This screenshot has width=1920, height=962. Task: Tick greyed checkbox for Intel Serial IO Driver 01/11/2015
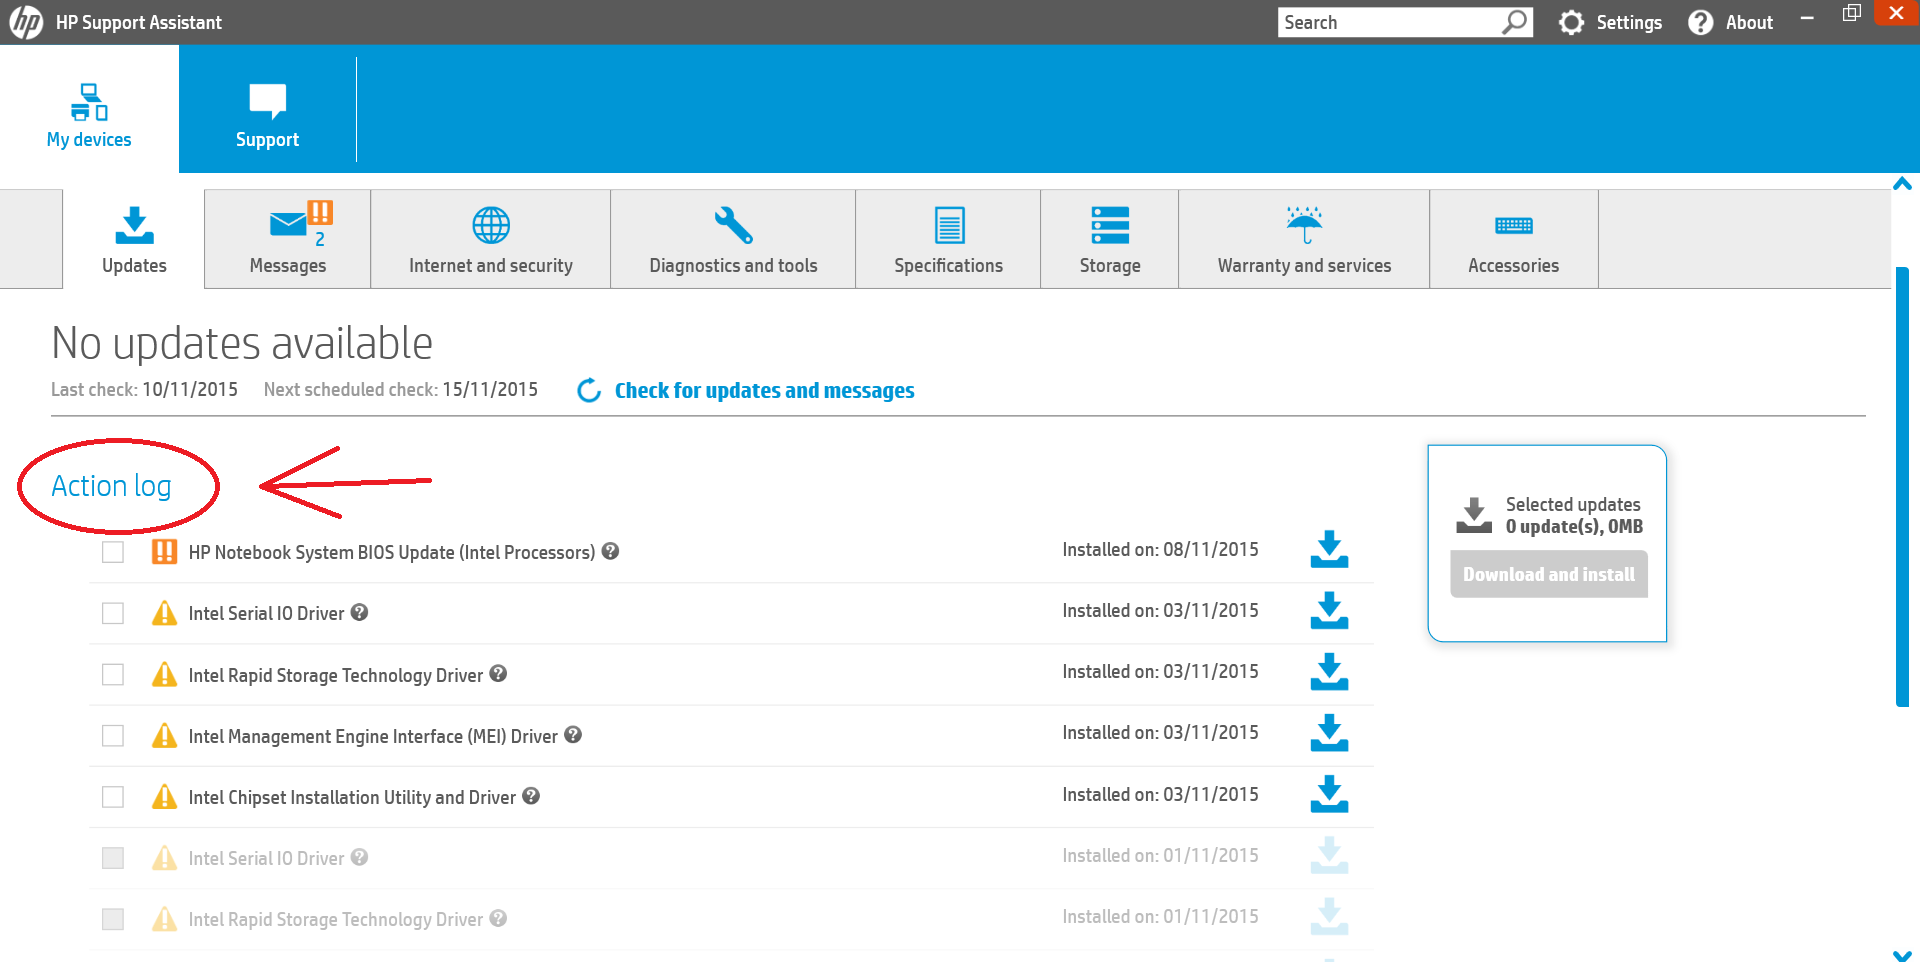[x=113, y=858]
